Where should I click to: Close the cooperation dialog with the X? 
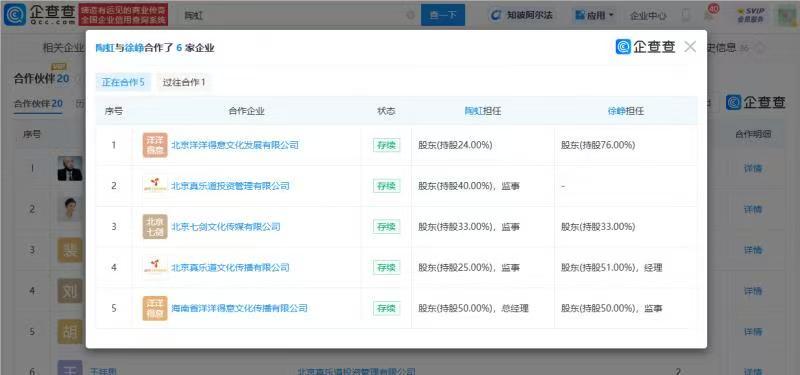[690, 47]
